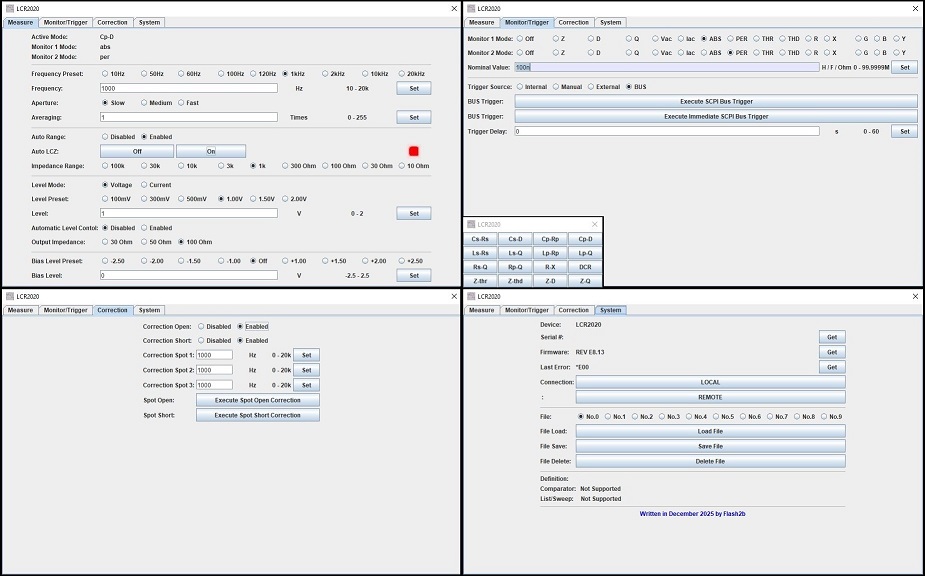Screen dimensions: 925x576
Task: Focus the Nominal Value input field
Action: pos(667,67)
